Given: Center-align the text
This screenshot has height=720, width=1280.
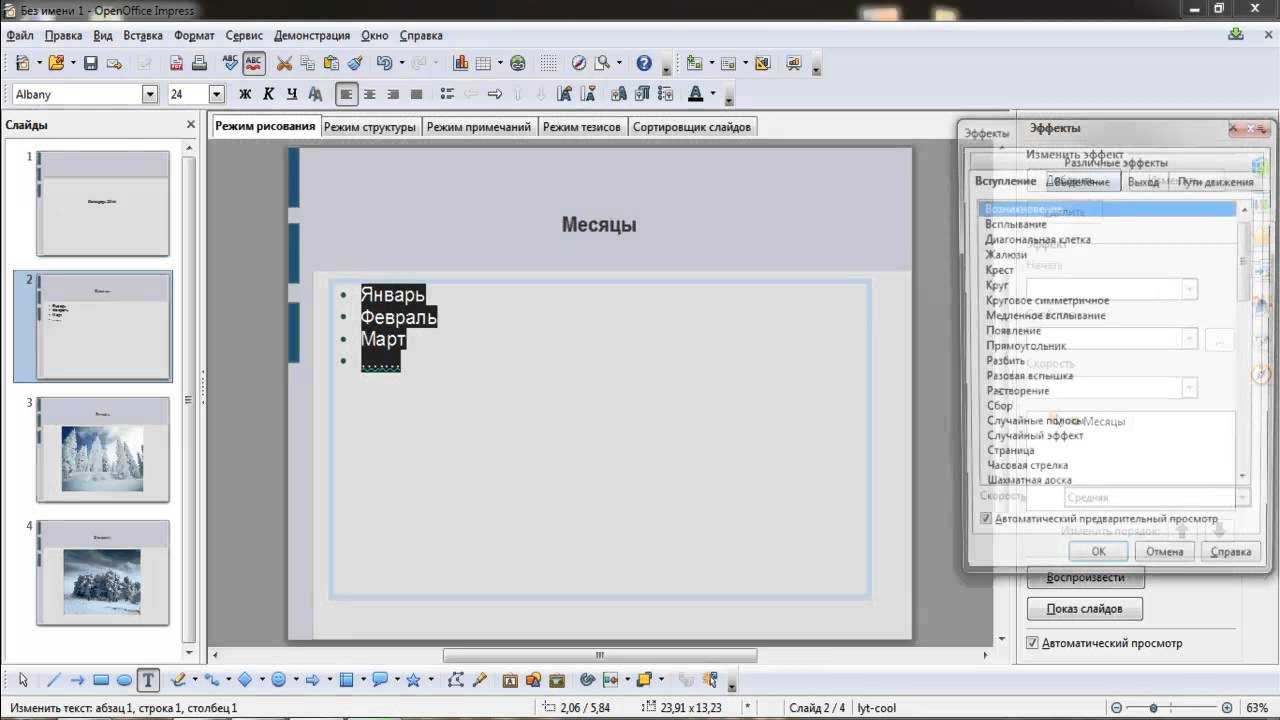Looking at the screenshot, I should (370, 94).
